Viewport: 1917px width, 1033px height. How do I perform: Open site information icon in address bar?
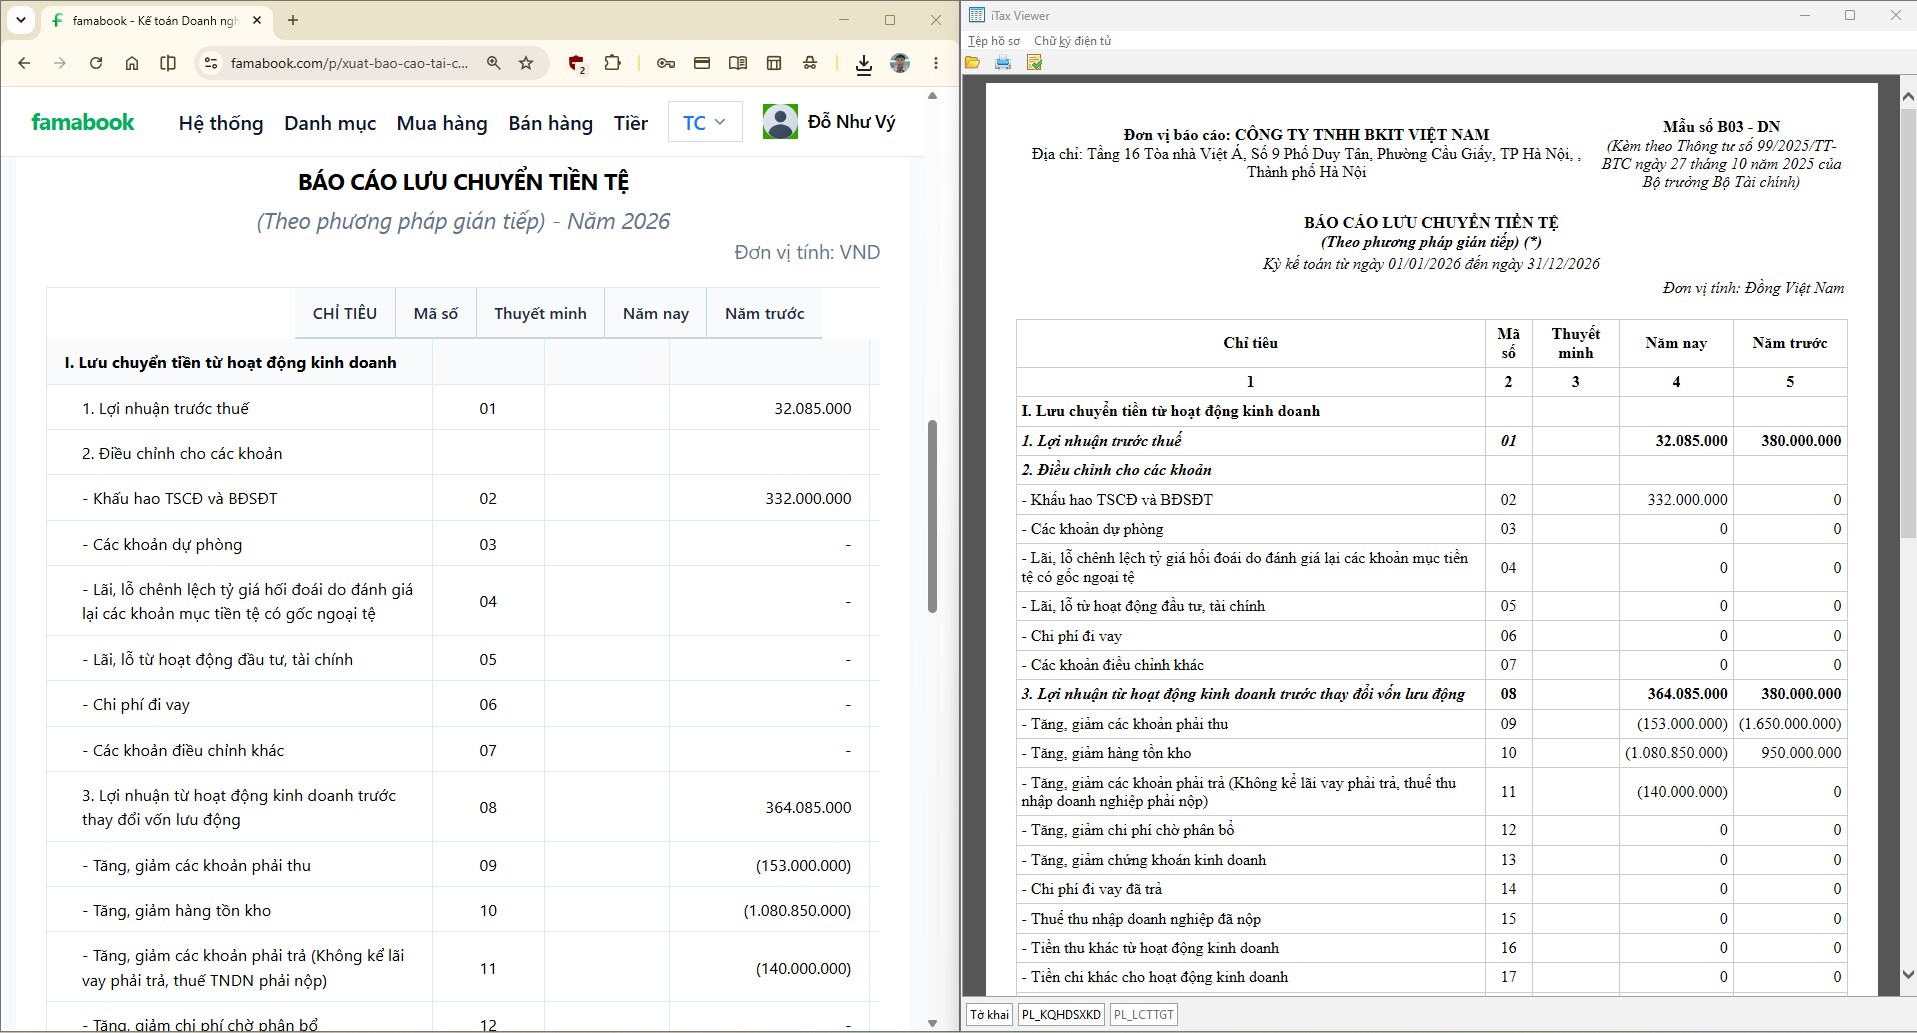point(210,63)
